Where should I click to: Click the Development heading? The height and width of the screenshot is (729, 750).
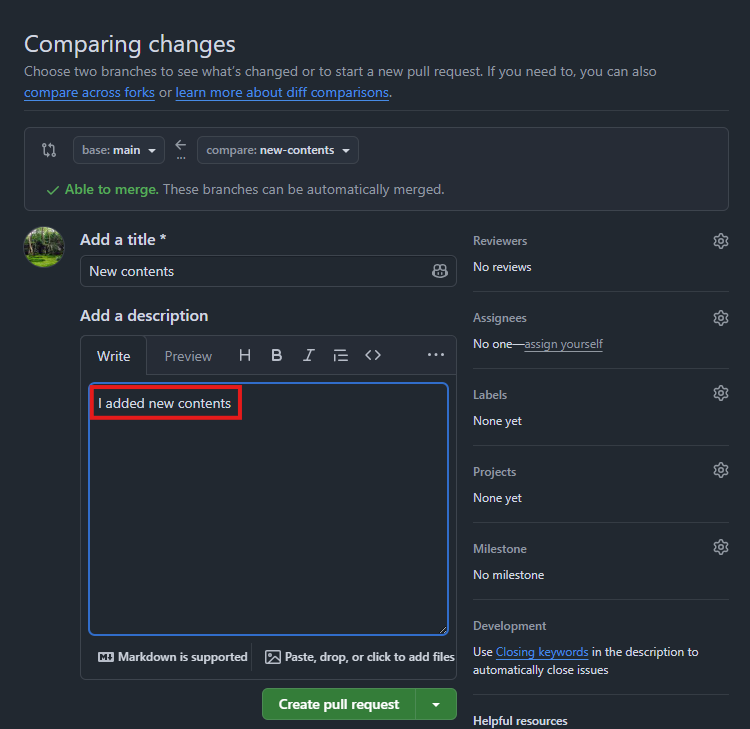click(509, 626)
